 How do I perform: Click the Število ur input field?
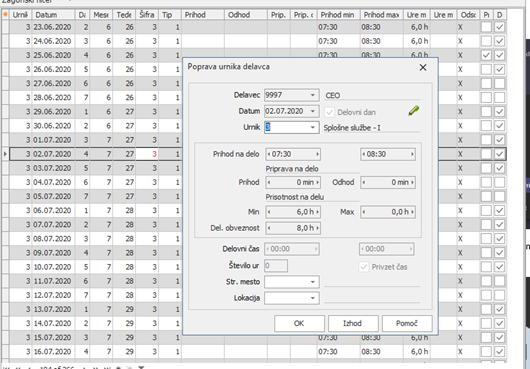[x=276, y=266]
